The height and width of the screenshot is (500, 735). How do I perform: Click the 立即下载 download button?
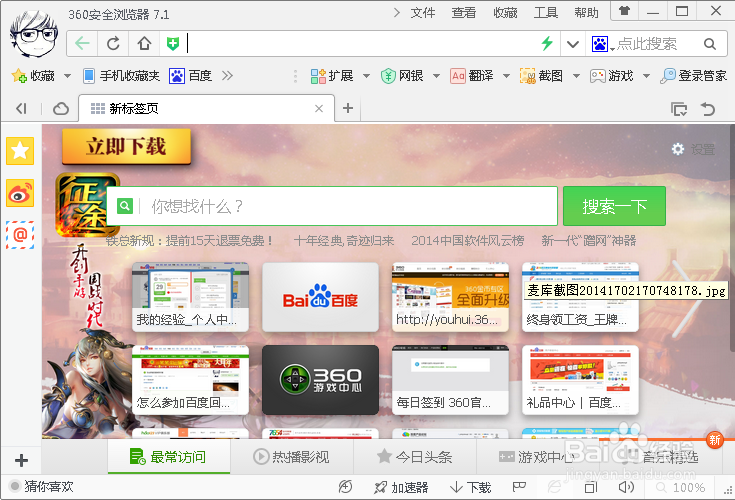coord(127,147)
